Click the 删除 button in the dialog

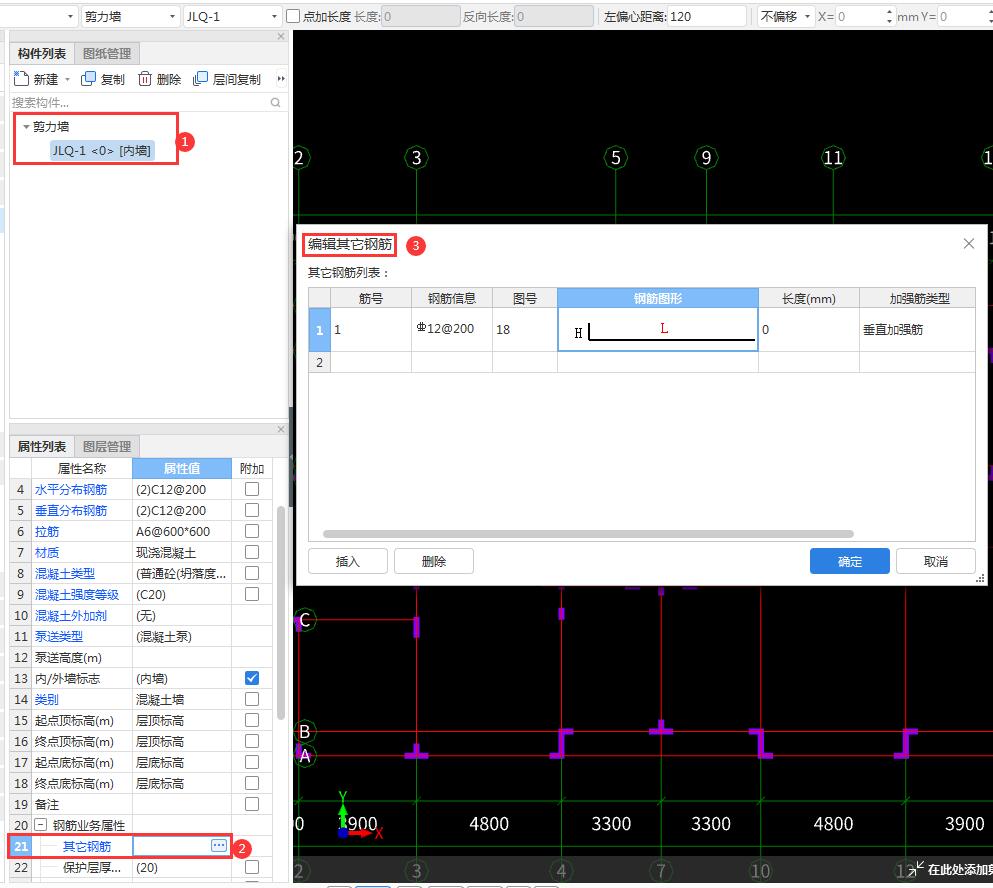click(x=434, y=561)
